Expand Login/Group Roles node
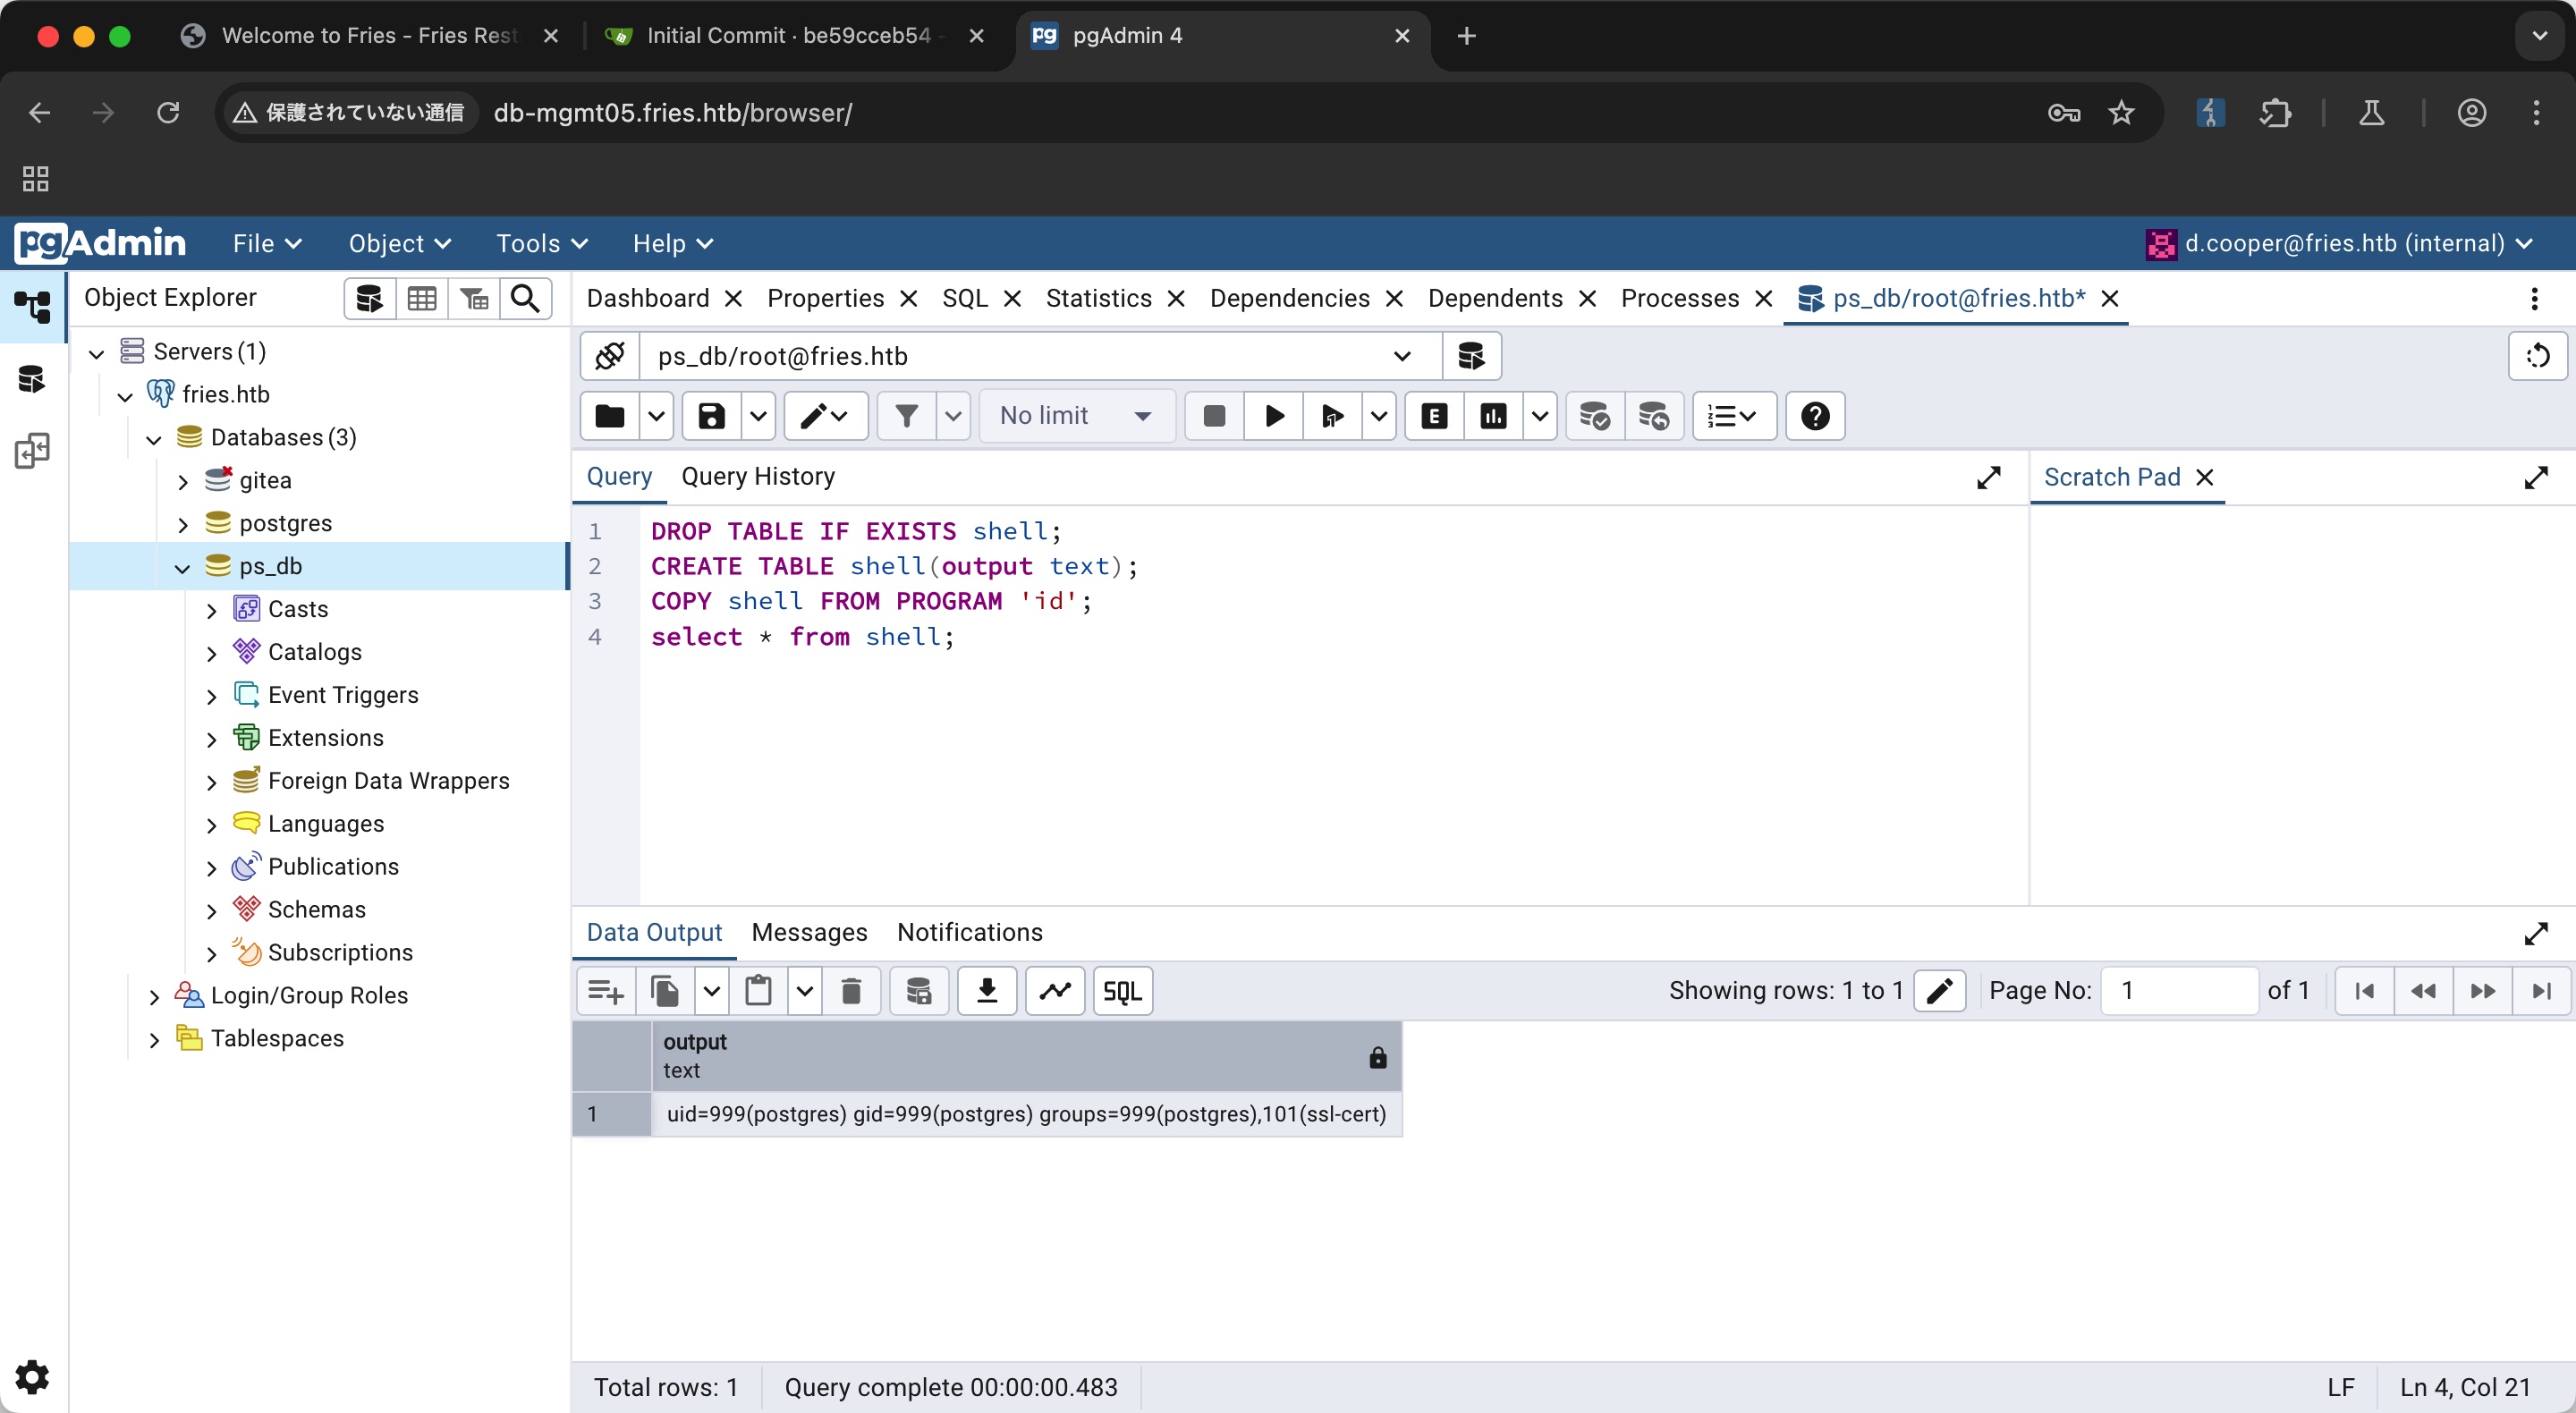 (x=154, y=996)
